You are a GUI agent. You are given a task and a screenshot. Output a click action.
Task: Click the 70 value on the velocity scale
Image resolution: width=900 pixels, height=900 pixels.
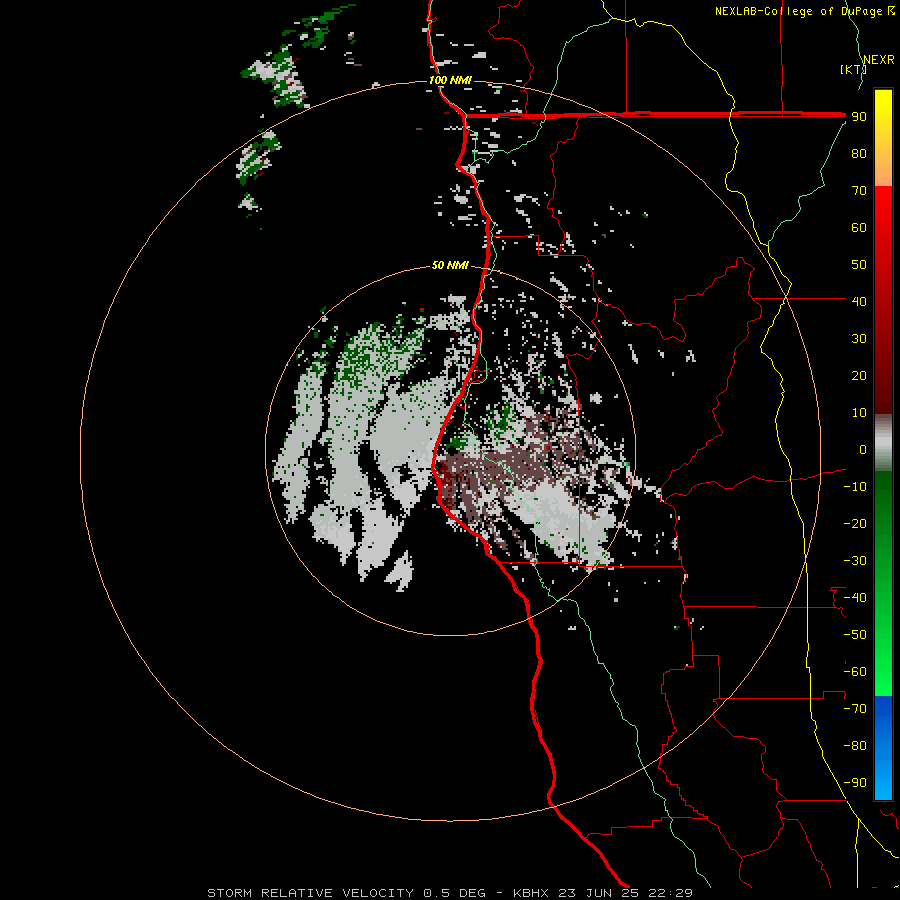click(859, 191)
